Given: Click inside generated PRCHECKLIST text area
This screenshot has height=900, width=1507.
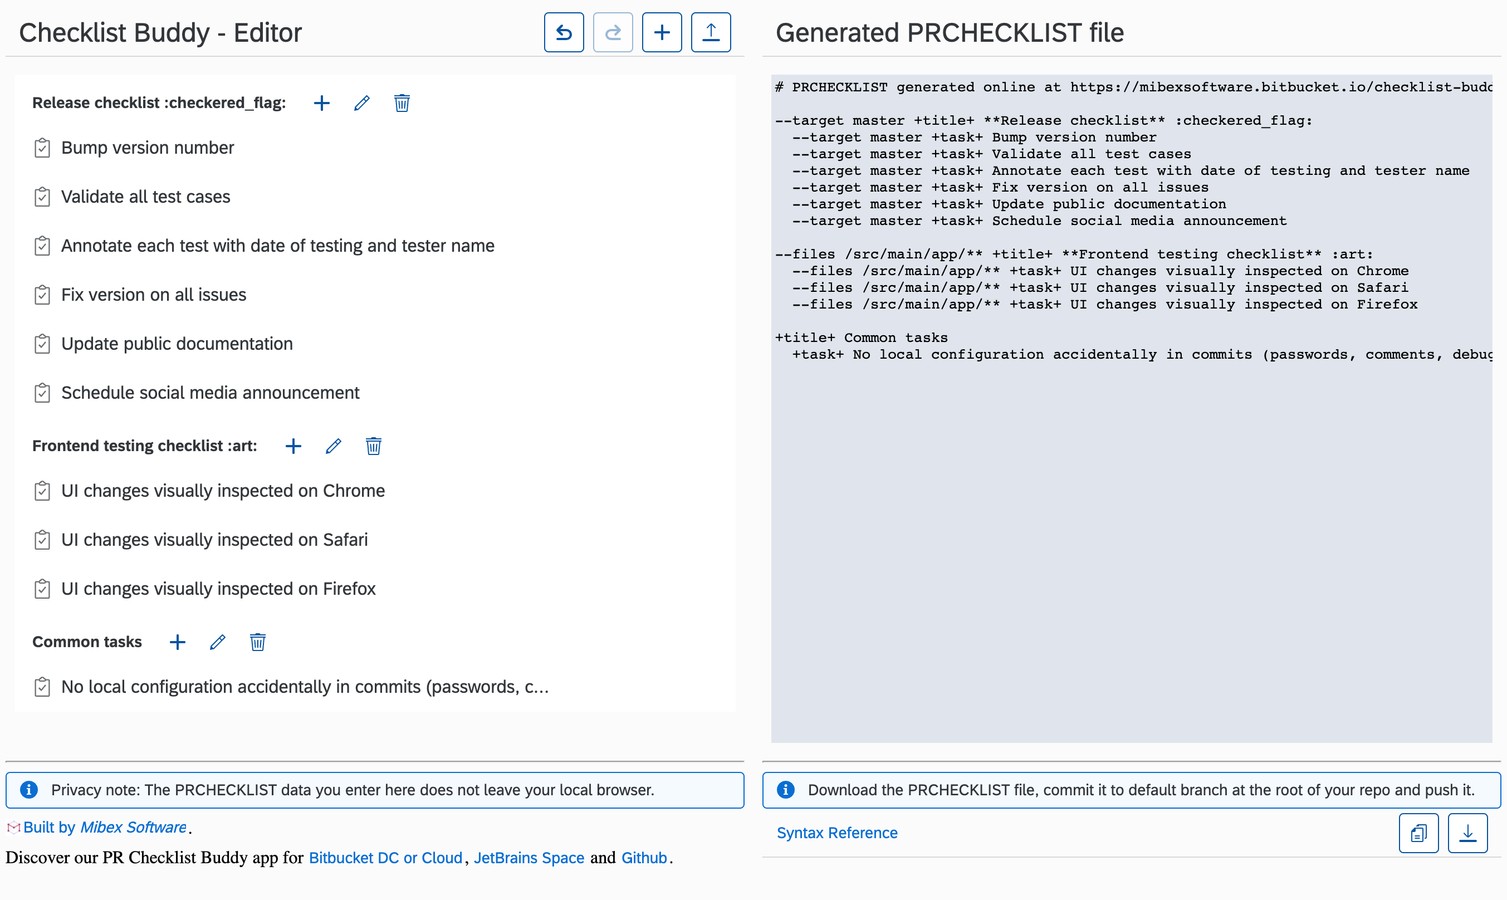Looking at the screenshot, I should coord(1131,409).
